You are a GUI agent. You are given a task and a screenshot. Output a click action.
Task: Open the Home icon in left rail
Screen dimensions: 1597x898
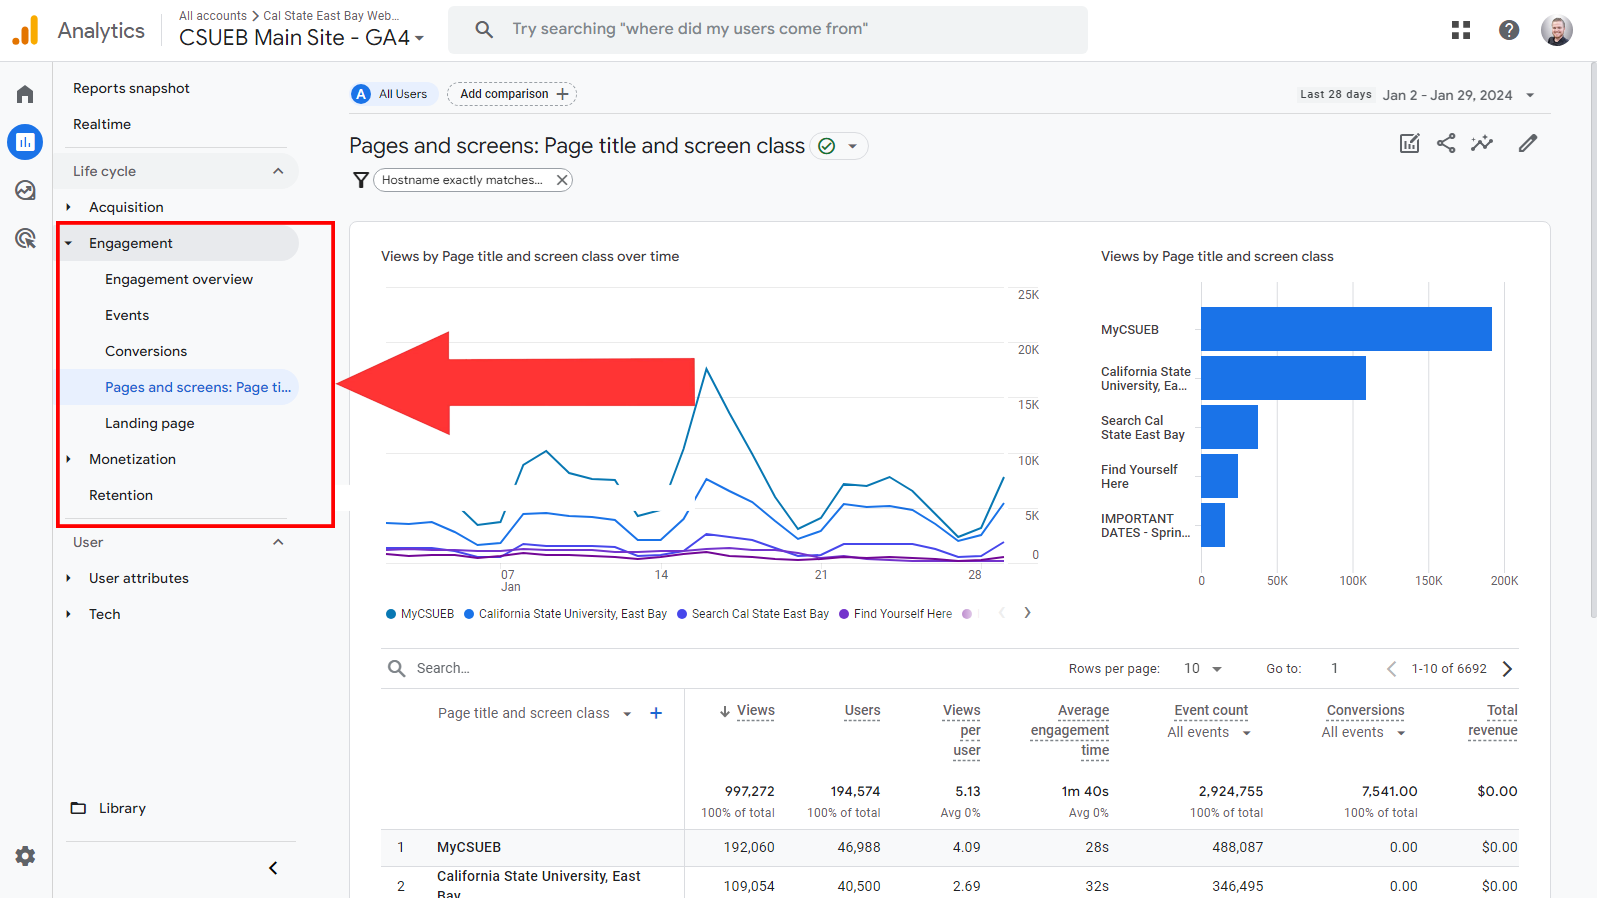tap(25, 94)
